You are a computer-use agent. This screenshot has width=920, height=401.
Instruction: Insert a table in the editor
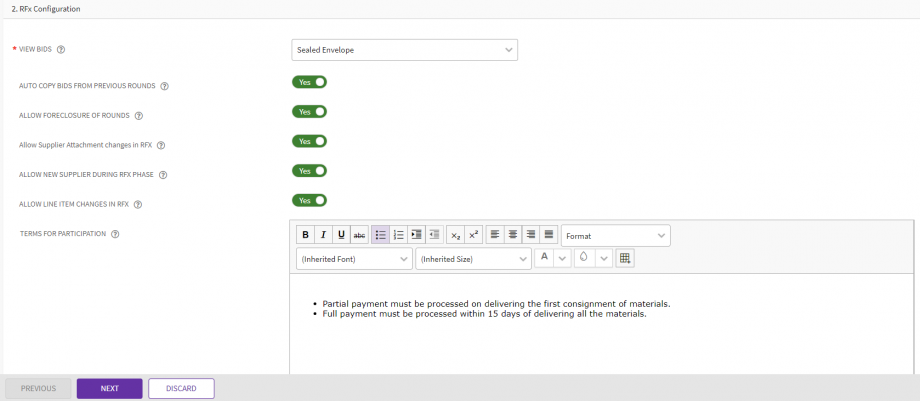[x=625, y=258]
